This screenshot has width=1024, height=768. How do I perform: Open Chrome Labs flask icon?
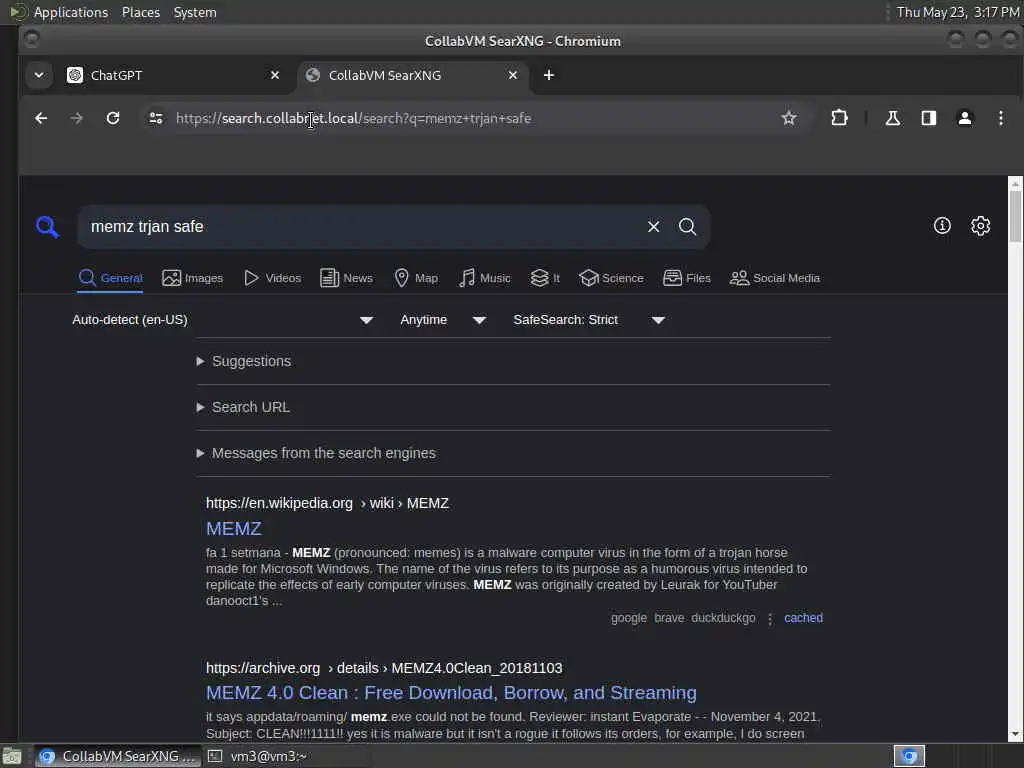893,118
